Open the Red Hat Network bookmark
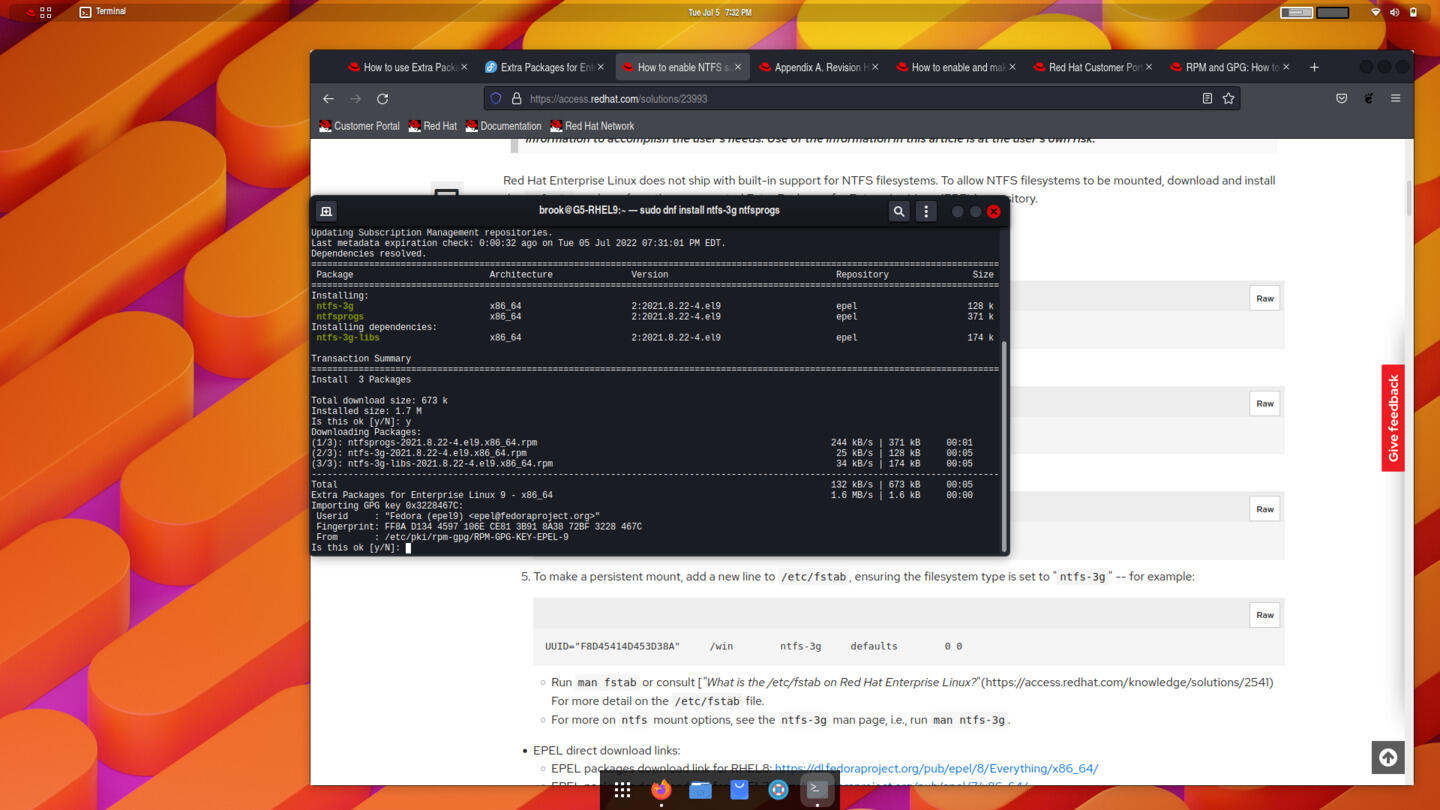 click(592, 126)
